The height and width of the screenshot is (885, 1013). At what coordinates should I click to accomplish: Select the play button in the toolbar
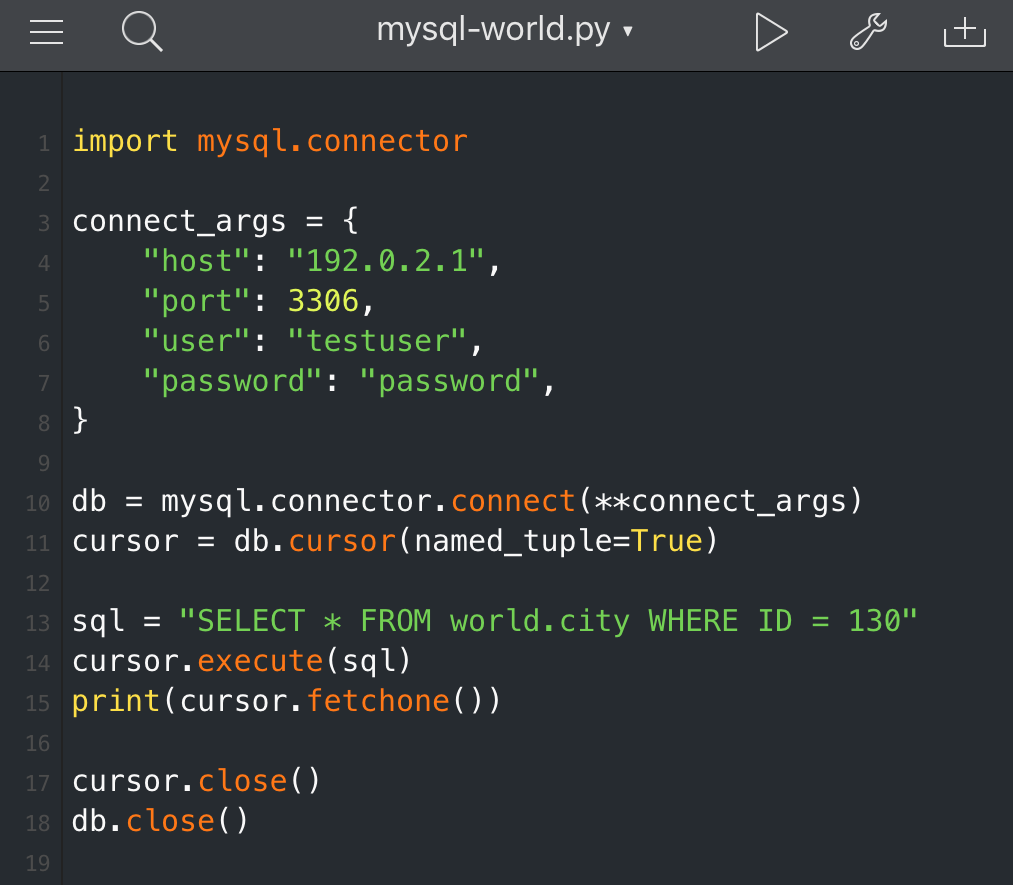771,31
